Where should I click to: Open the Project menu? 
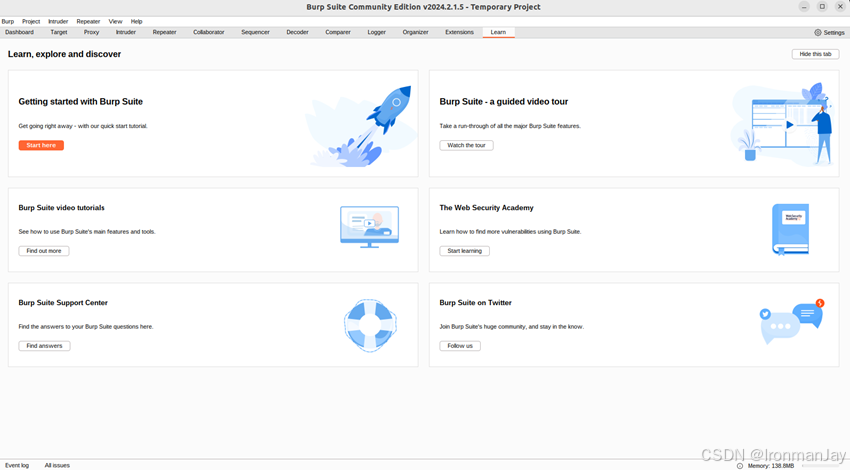click(x=31, y=22)
